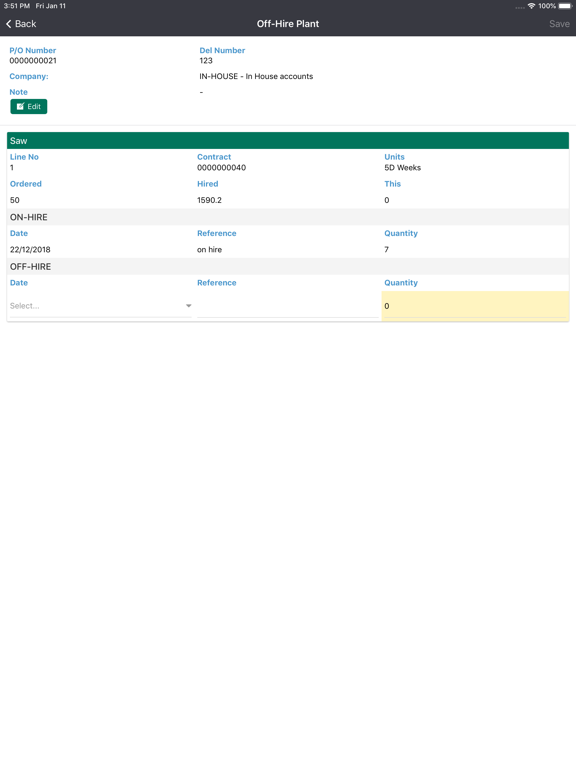The image size is (576, 768).
Task: Select the Del Number value 123
Action: click(x=206, y=61)
